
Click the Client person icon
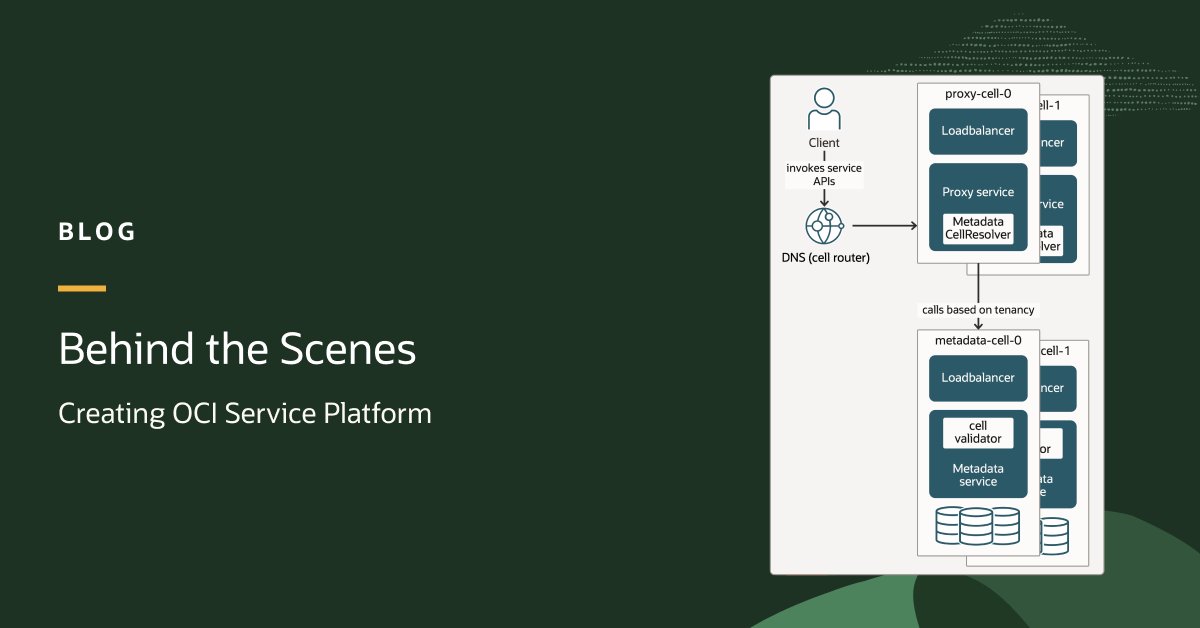click(824, 109)
